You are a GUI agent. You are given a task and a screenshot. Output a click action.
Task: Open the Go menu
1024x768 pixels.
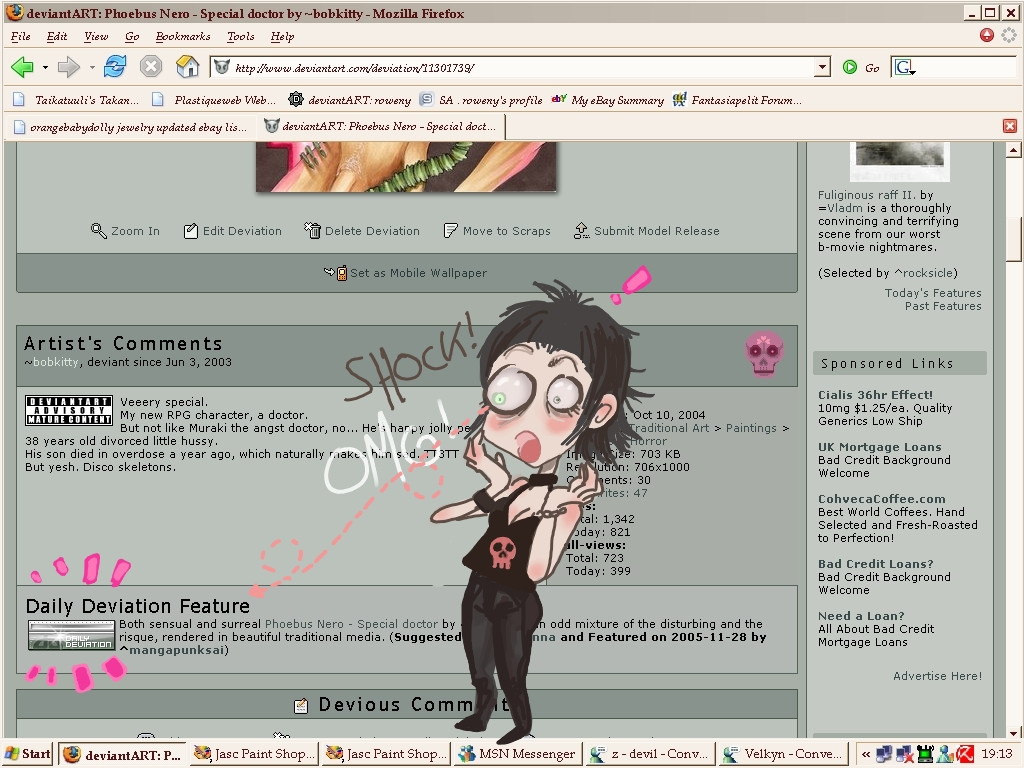(132, 37)
